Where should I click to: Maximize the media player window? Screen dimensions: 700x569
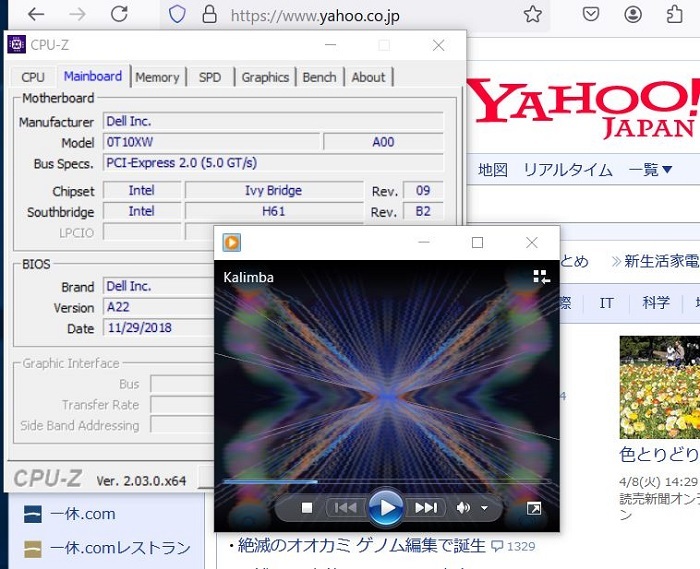(477, 242)
